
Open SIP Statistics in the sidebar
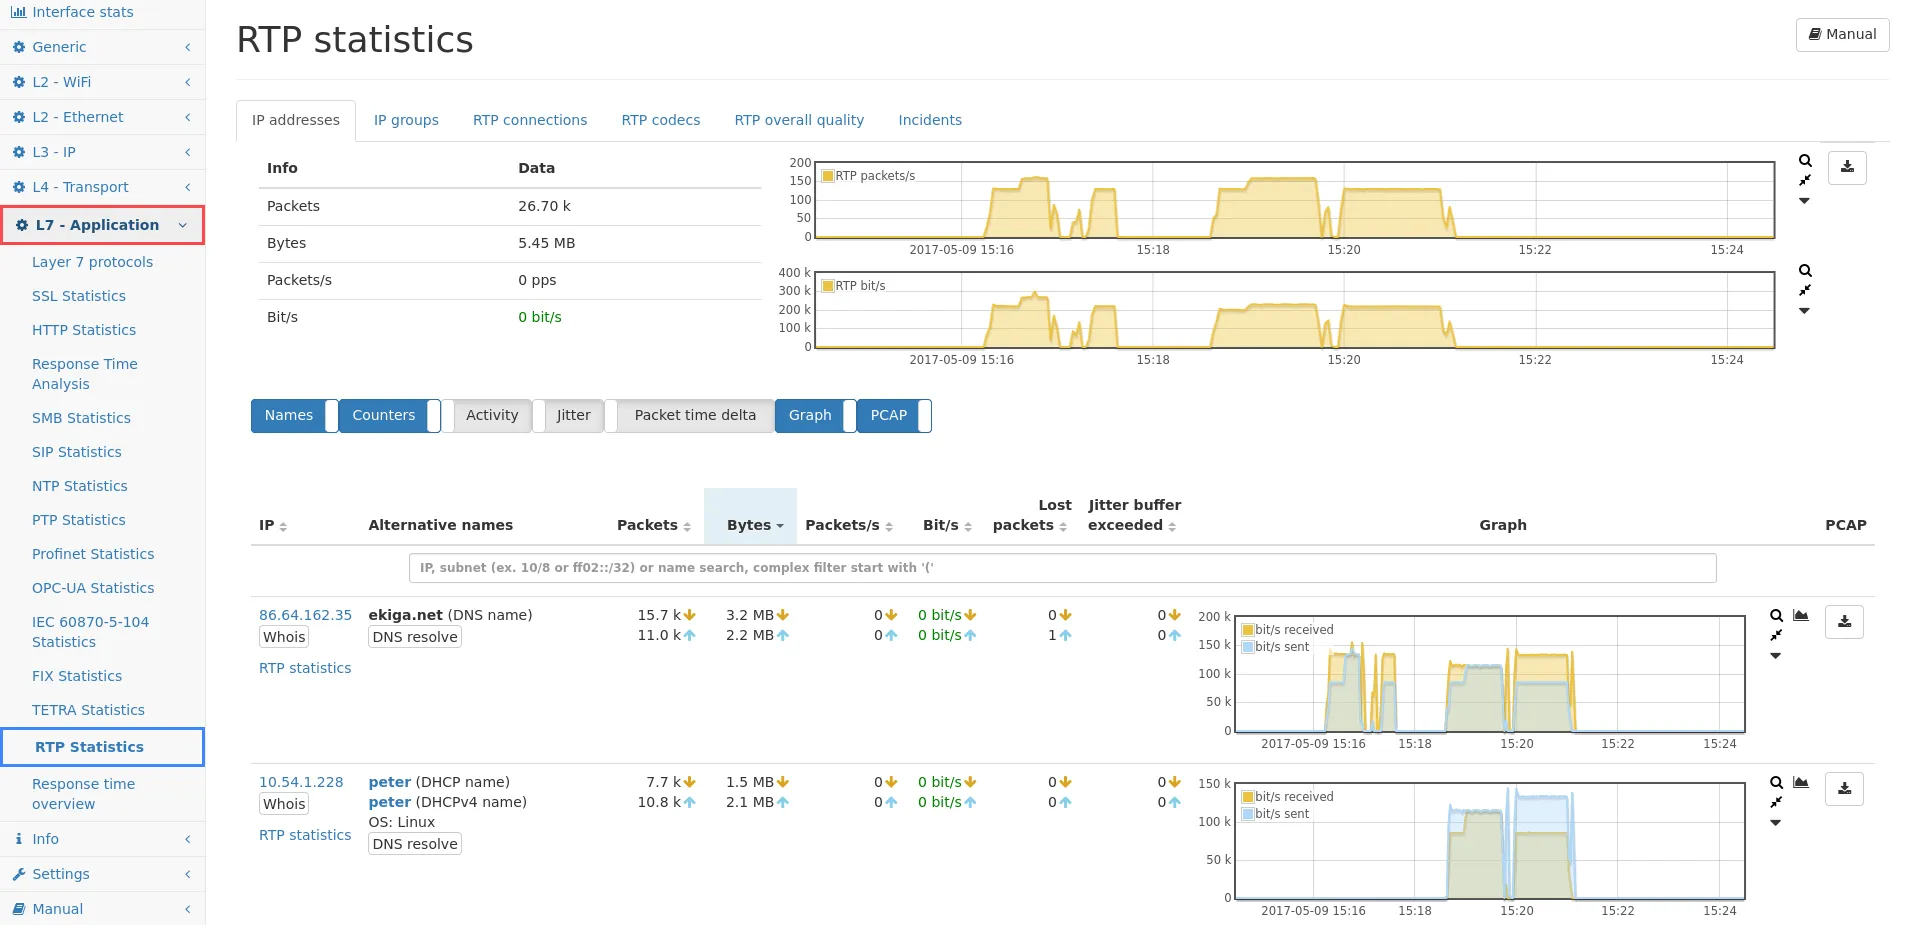point(77,452)
